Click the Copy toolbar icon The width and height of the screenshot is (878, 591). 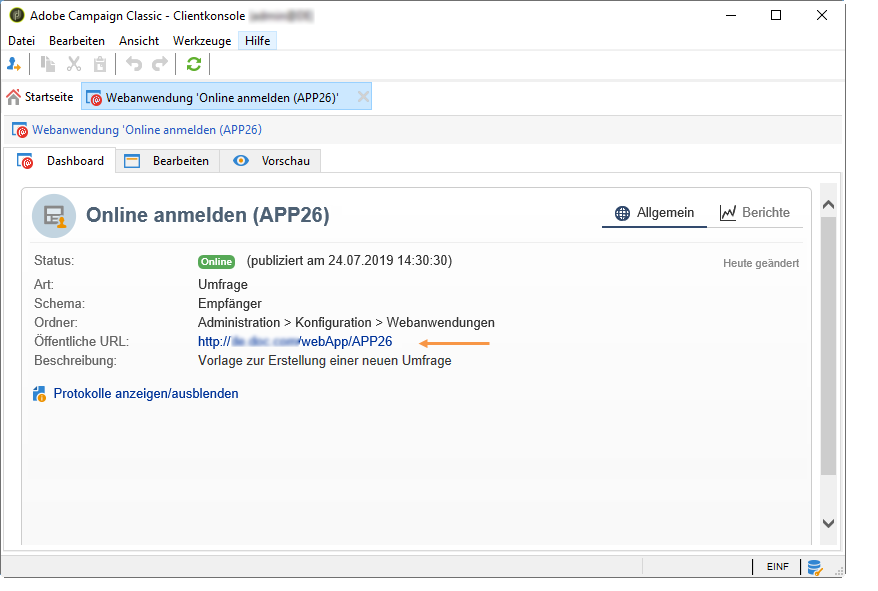click(48, 64)
